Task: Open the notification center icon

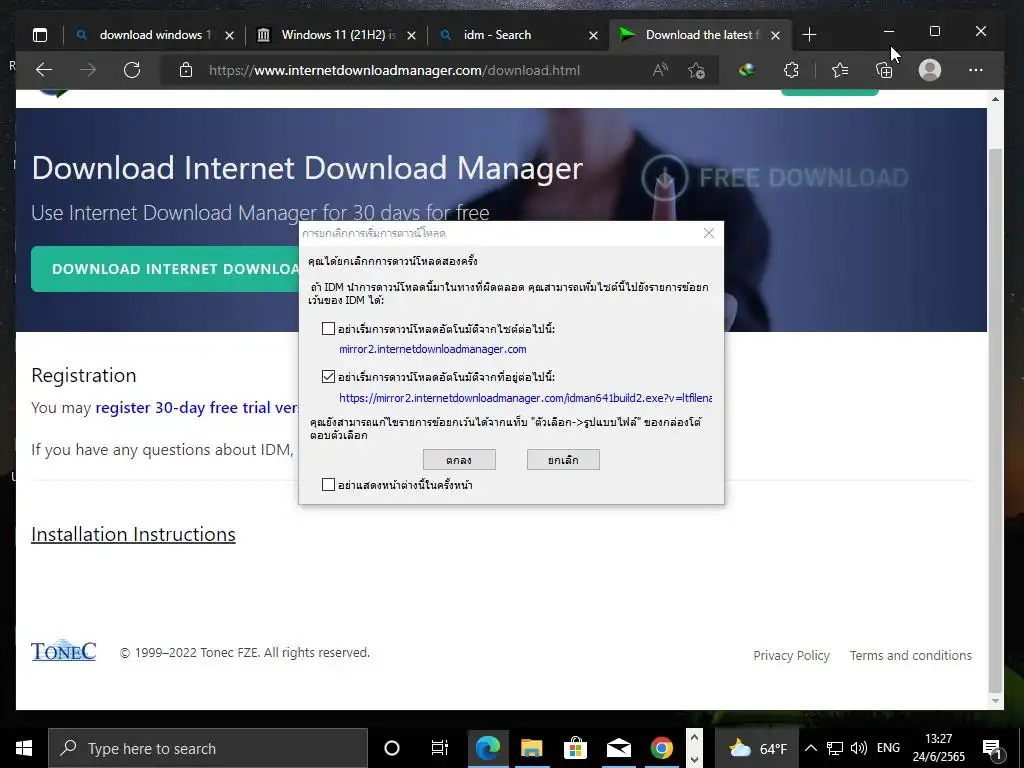Action: point(992,749)
